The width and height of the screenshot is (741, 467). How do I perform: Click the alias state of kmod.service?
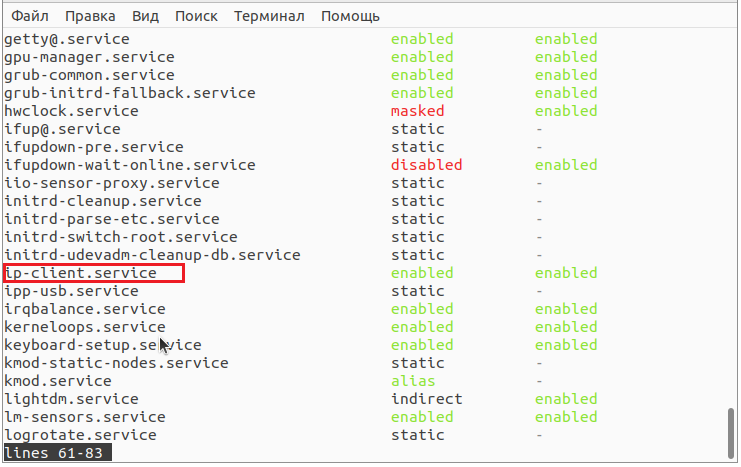pyautogui.click(x=413, y=381)
